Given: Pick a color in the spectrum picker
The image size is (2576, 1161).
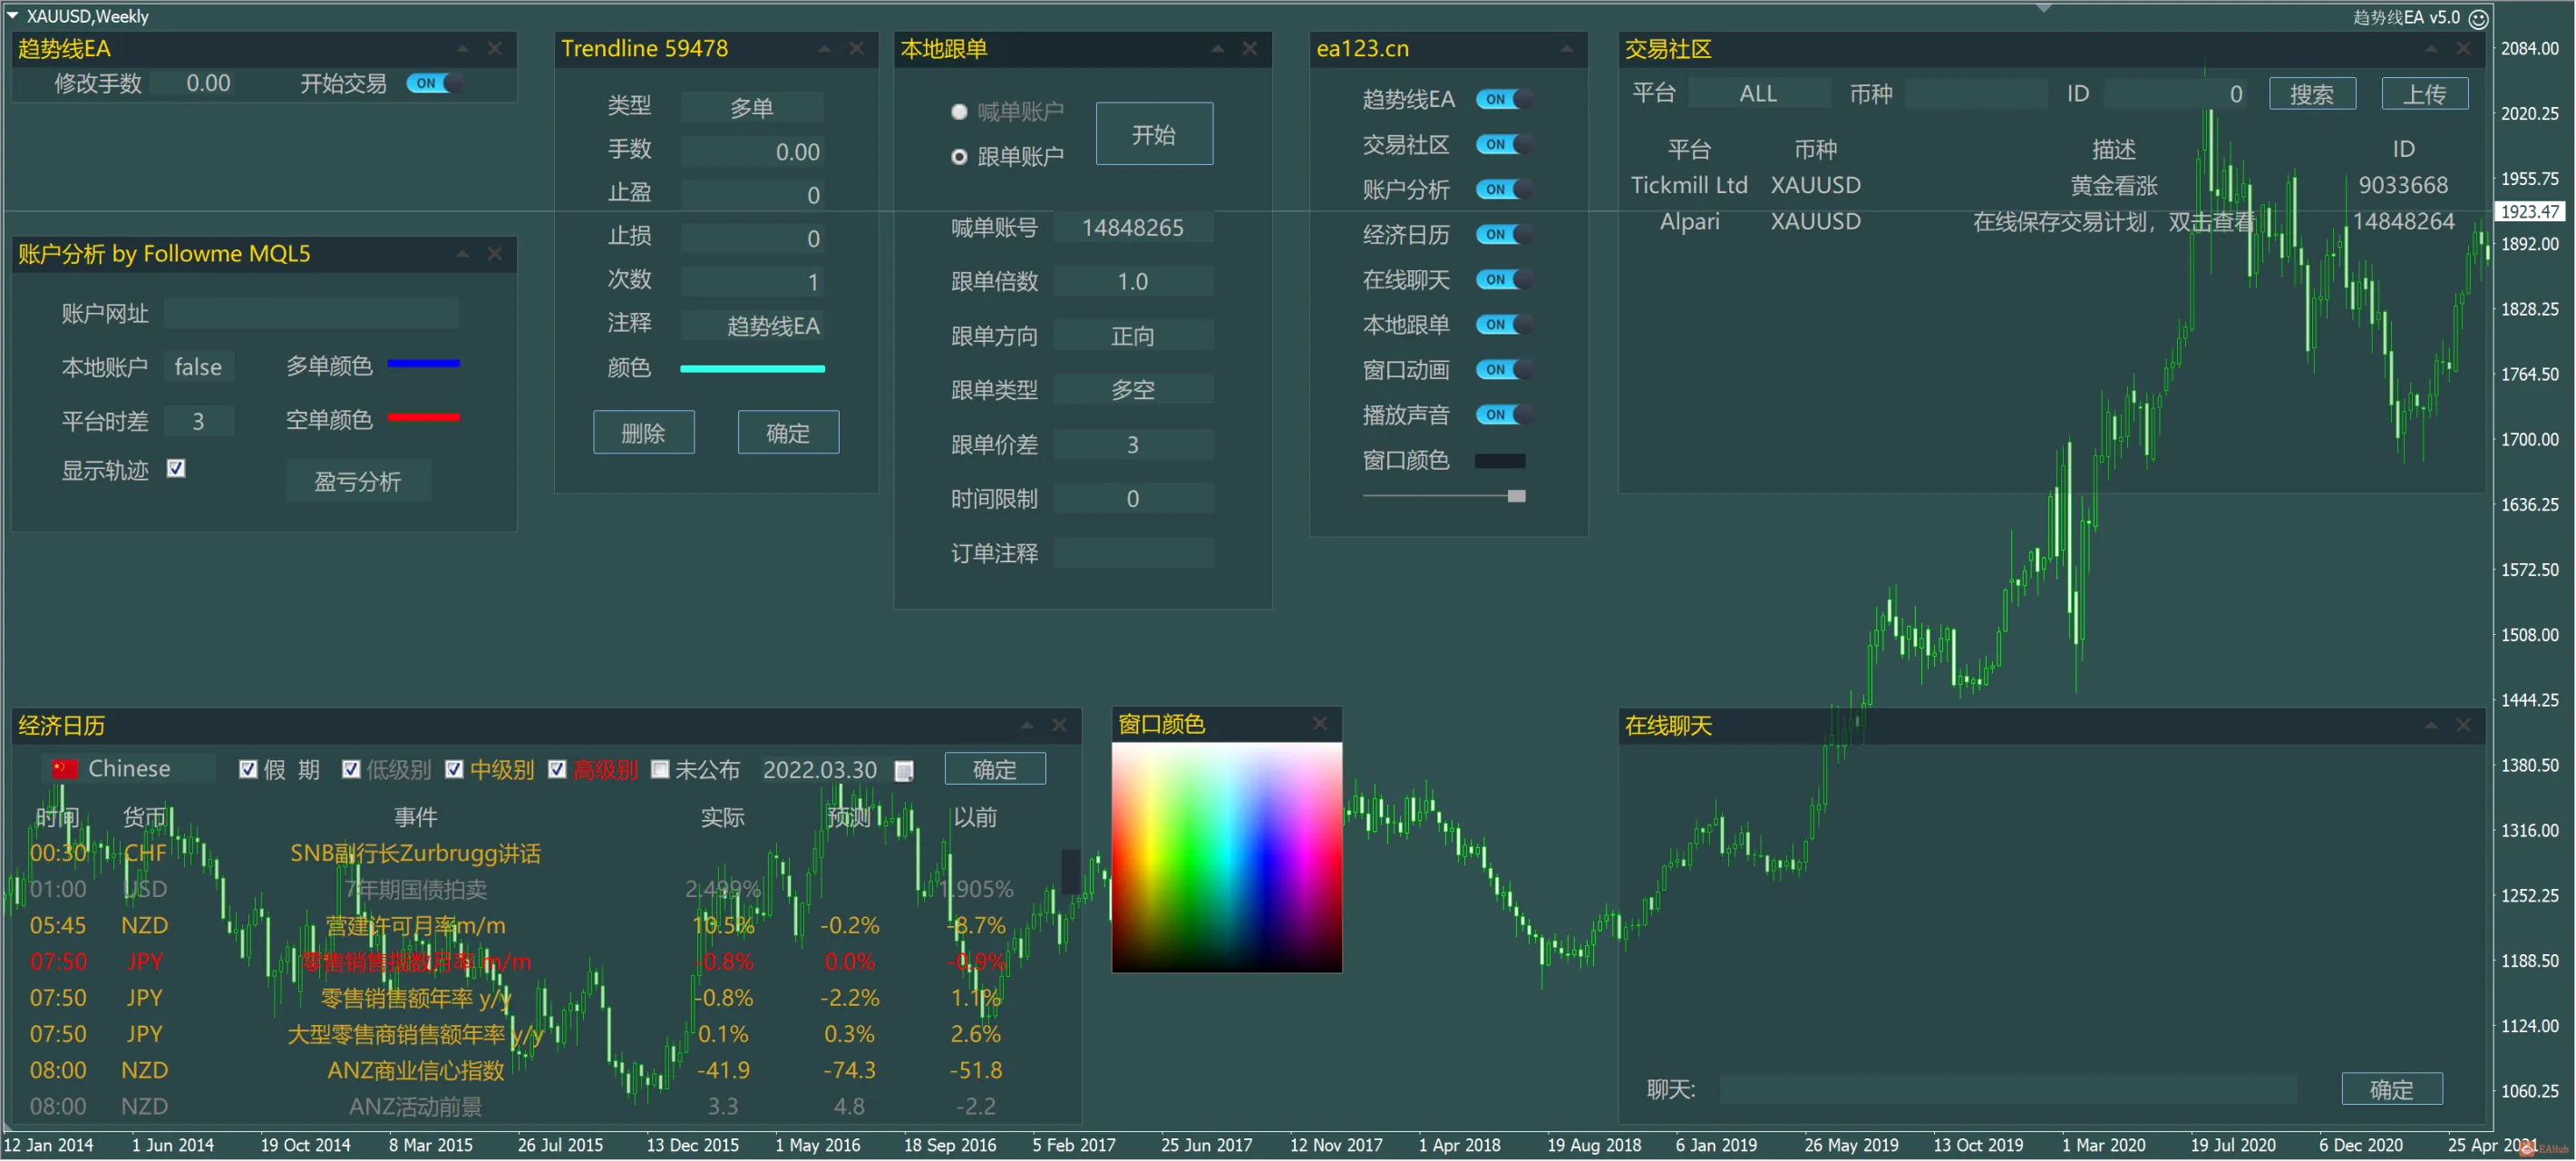Looking at the screenshot, I should pyautogui.click(x=1227, y=857).
